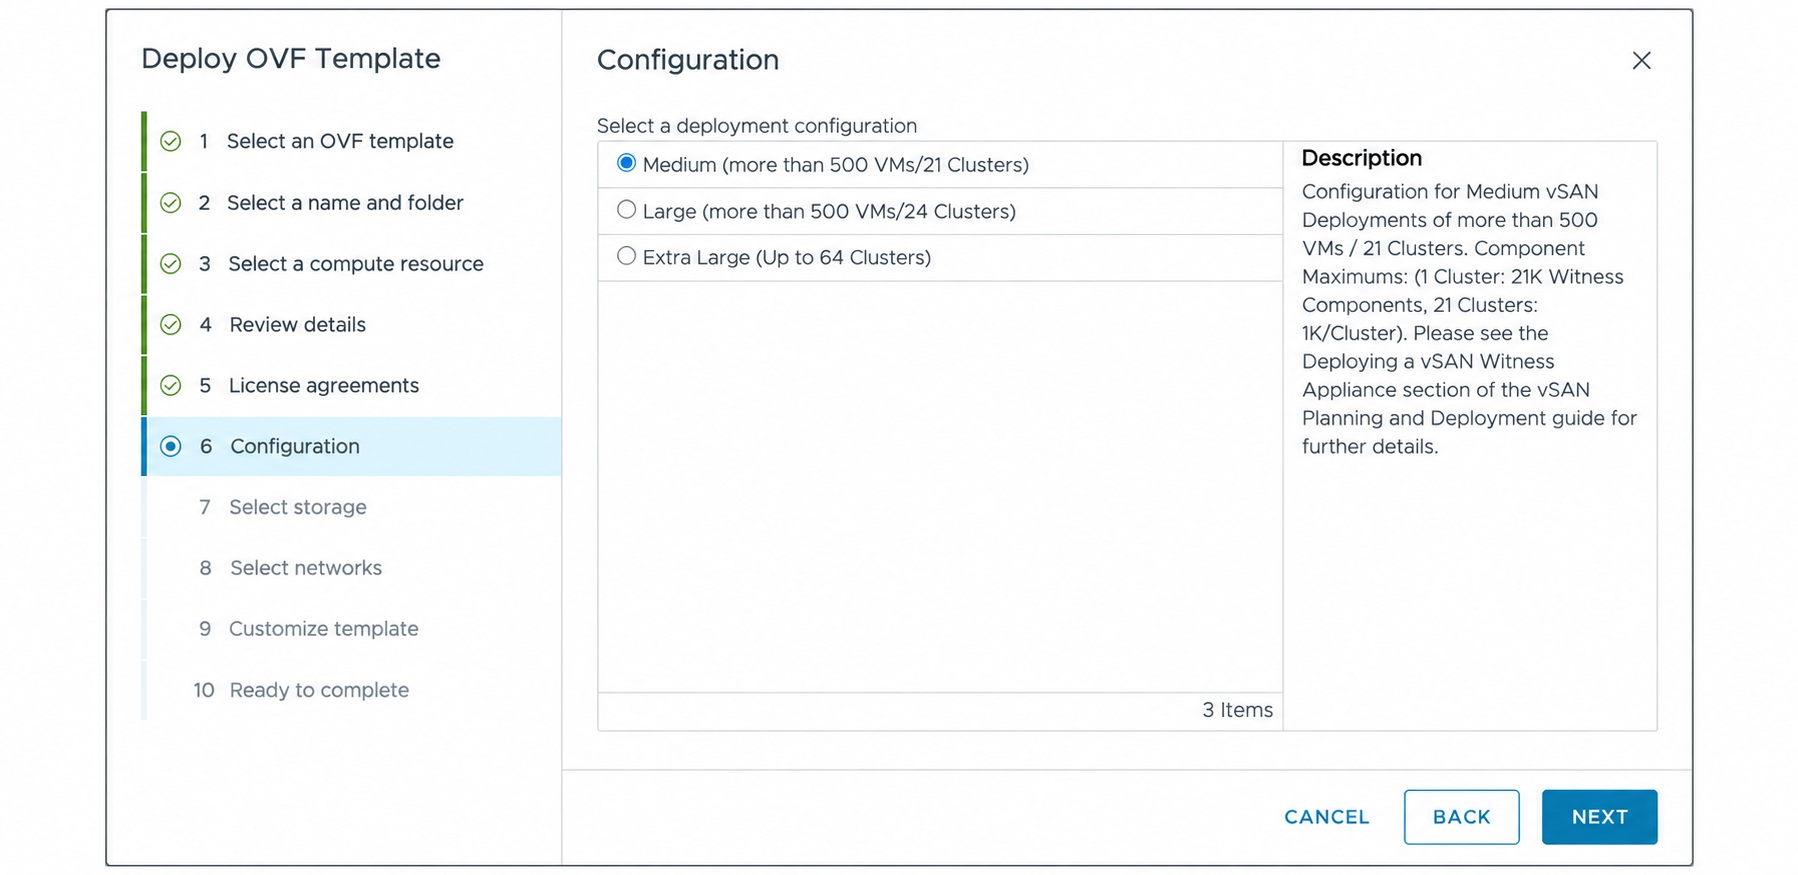Go to step 1 Select an OVF template
Image resolution: width=1798 pixels, height=875 pixels.
click(x=352, y=141)
